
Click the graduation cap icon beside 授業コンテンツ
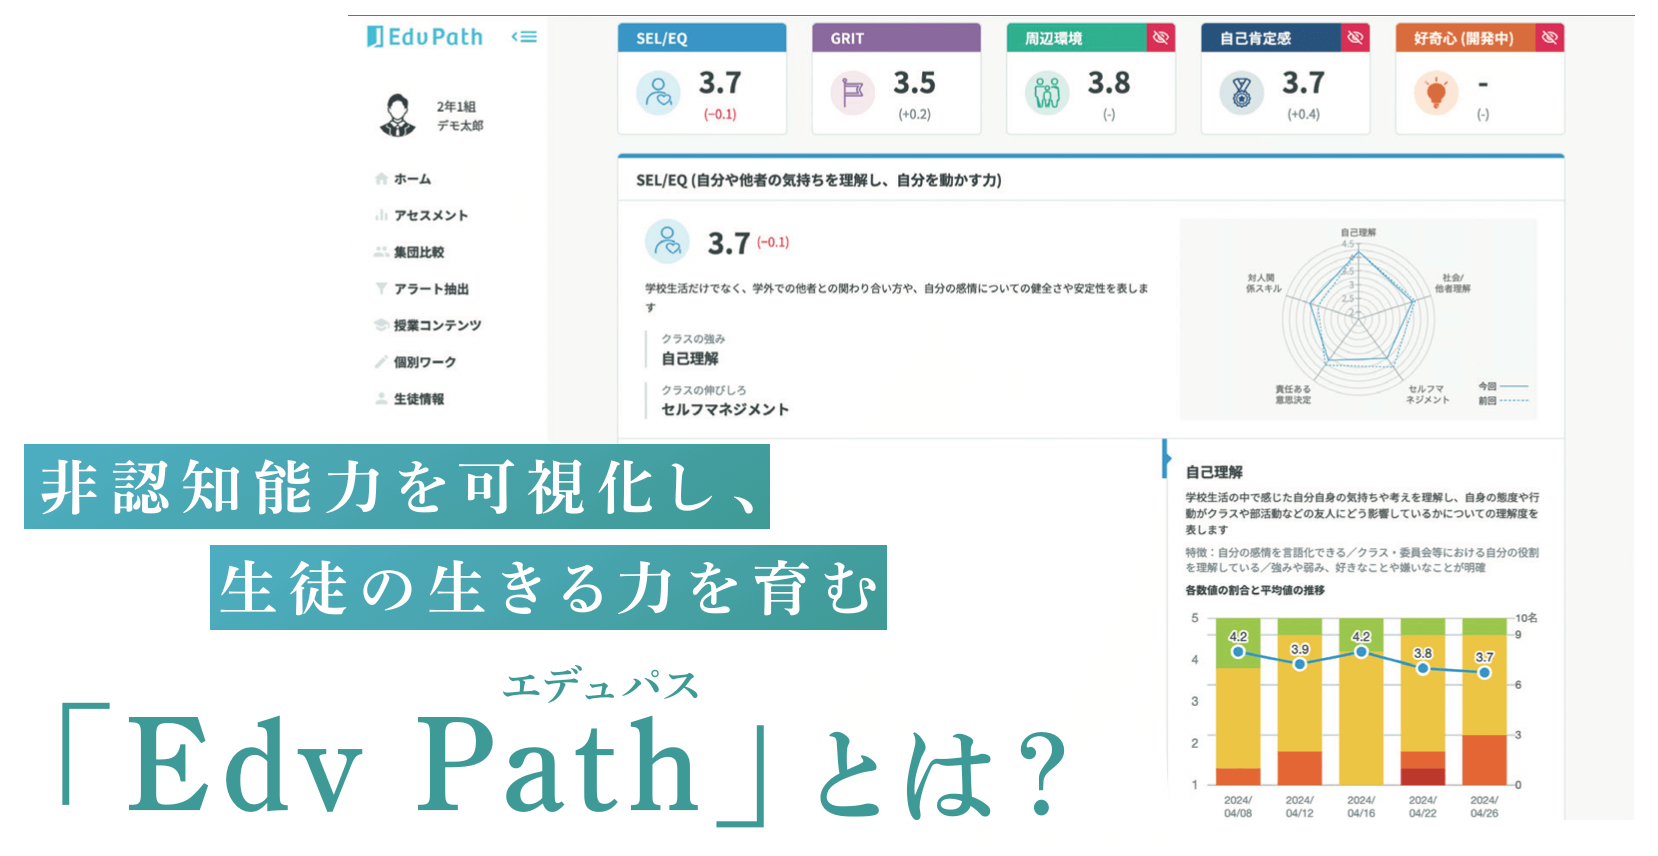[381, 325]
